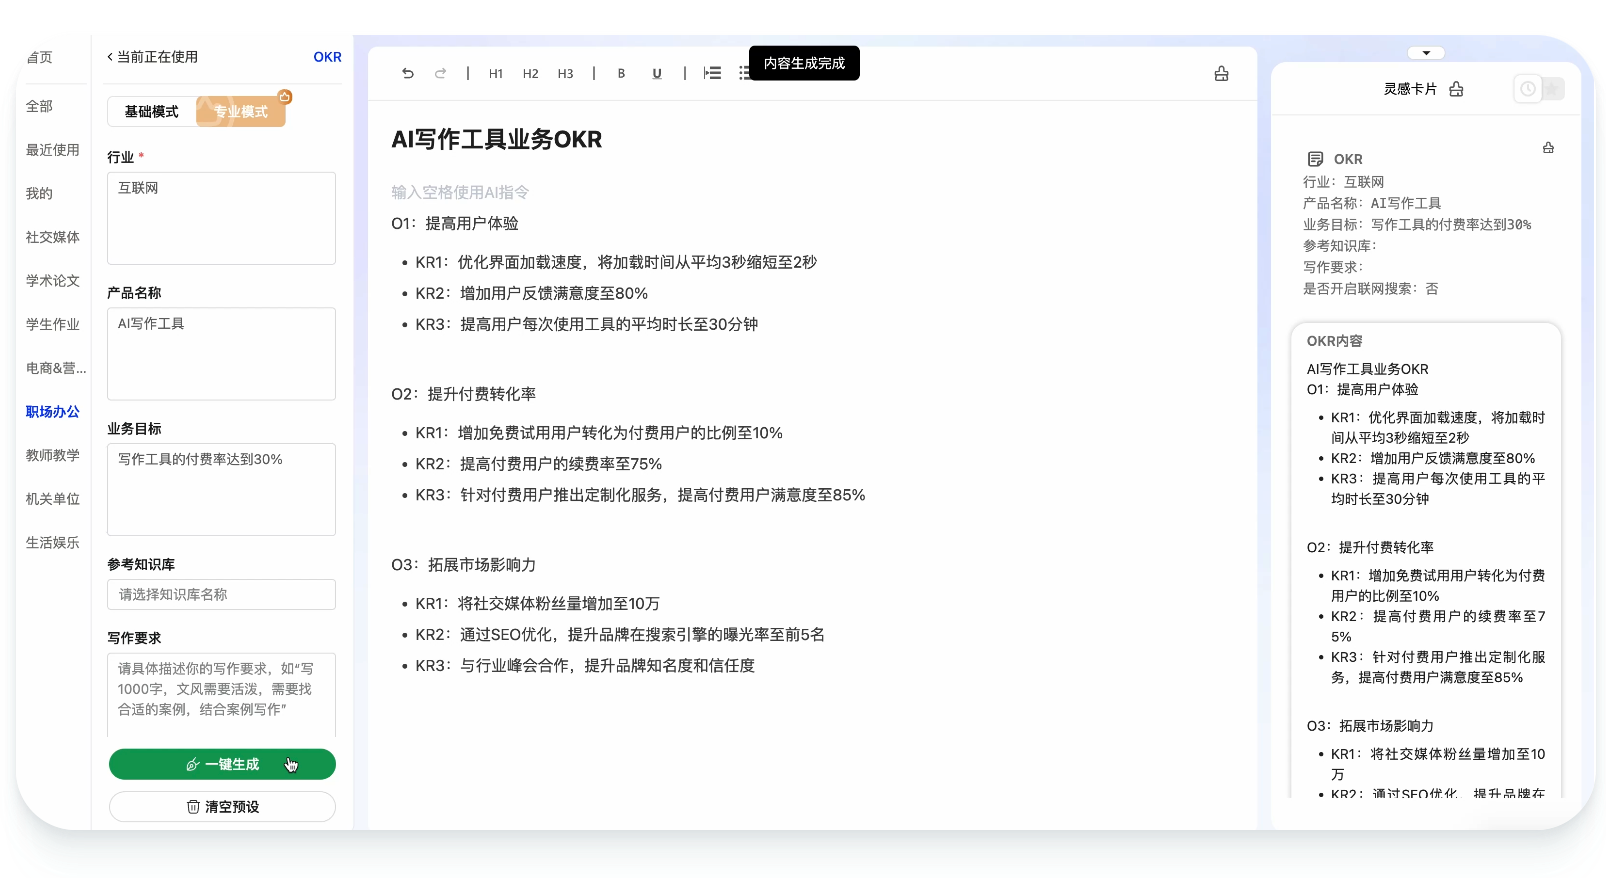Select 专业模式 tab

click(241, 112)
